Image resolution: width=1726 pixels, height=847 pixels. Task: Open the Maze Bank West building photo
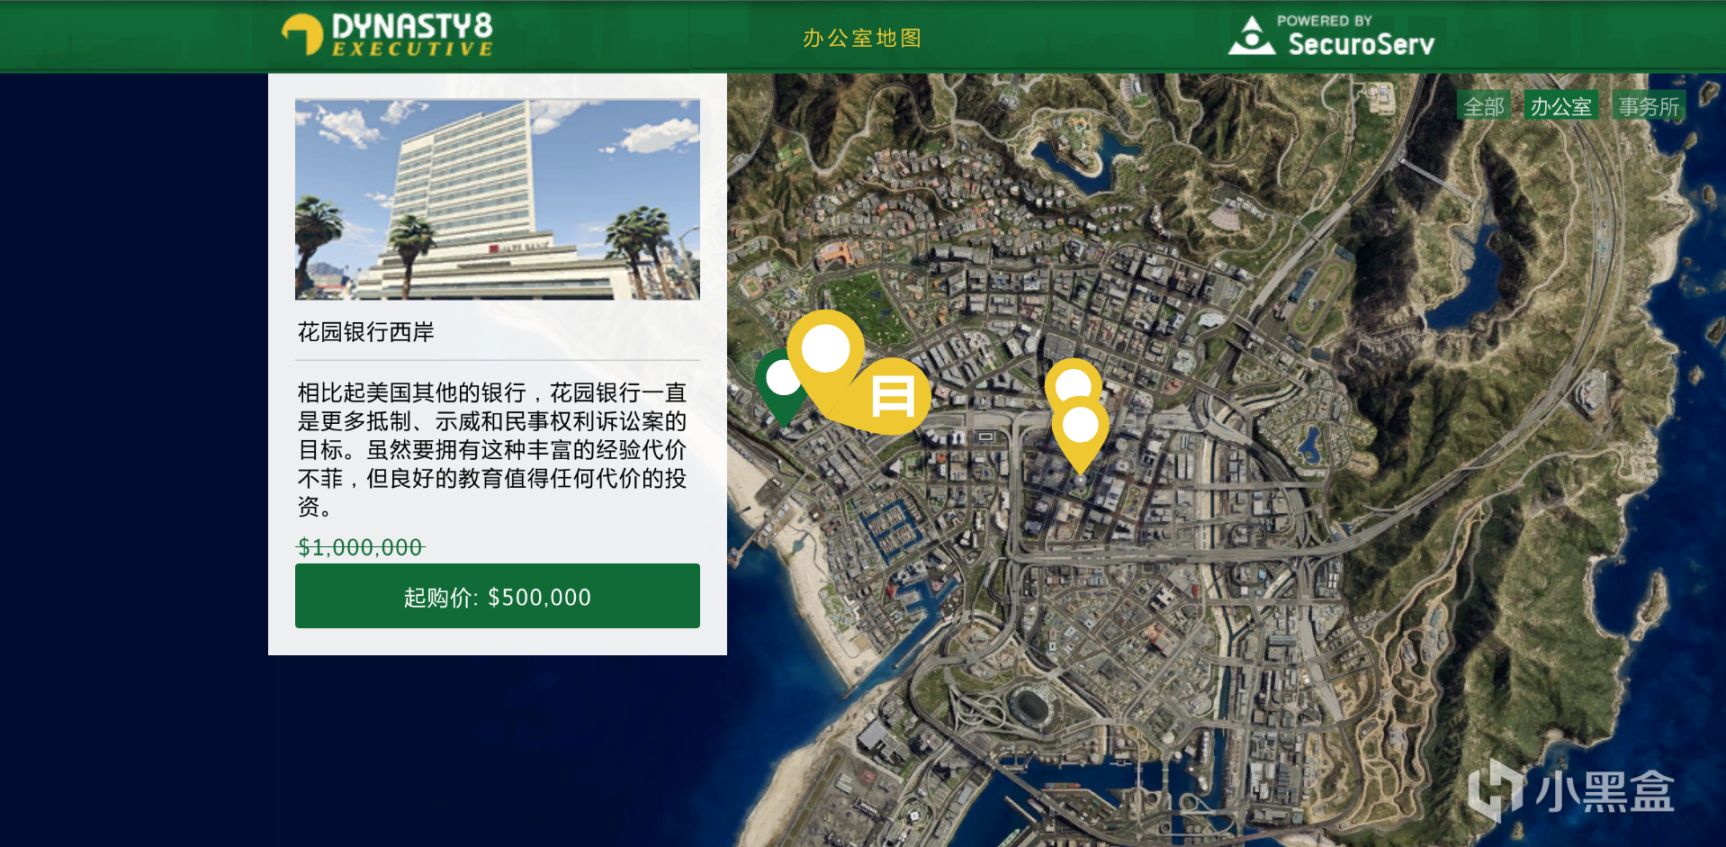497,199
